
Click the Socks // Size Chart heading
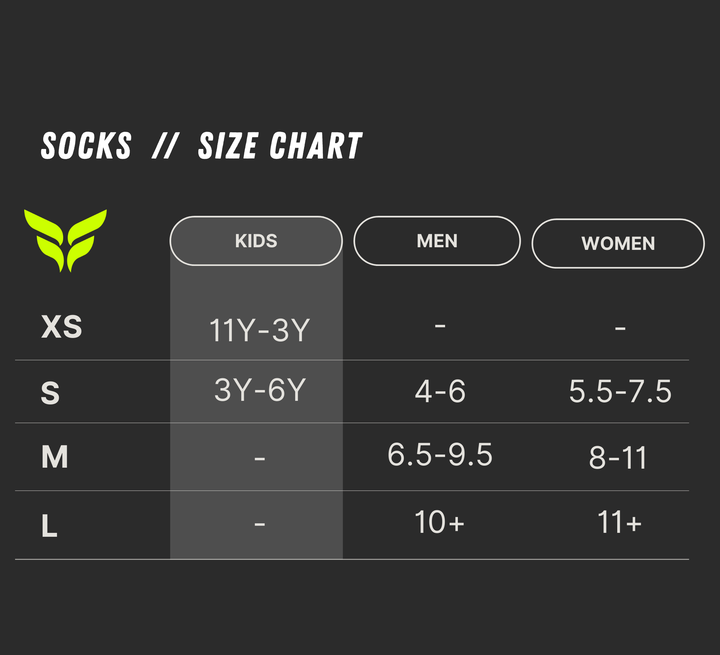pyautogui.click(x=201, y=147)
